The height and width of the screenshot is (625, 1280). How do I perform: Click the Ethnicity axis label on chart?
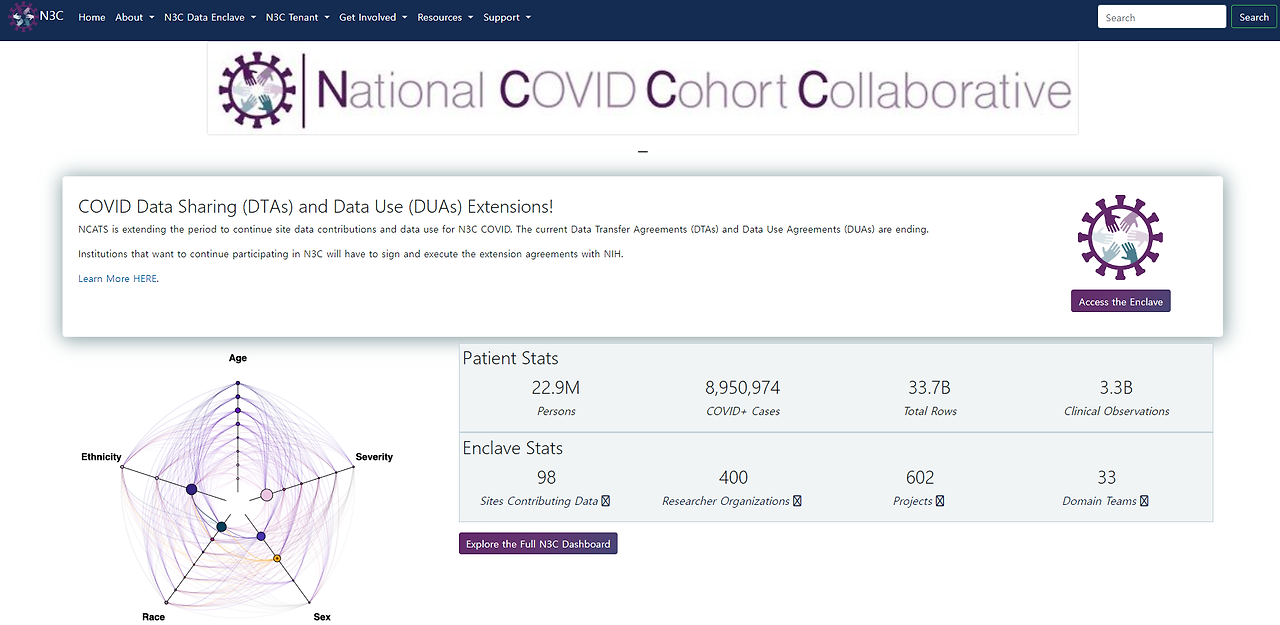(101, 457)
